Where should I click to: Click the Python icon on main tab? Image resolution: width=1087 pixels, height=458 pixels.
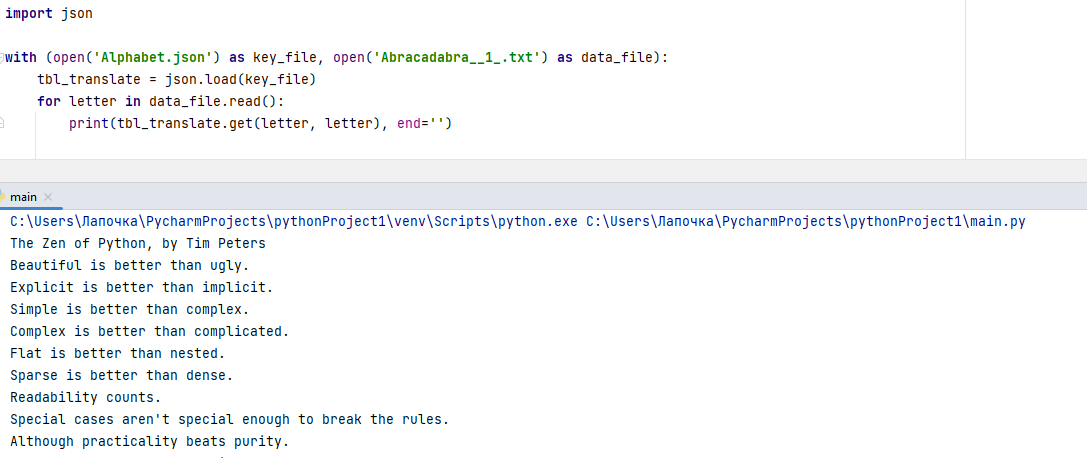coord(3,197)
